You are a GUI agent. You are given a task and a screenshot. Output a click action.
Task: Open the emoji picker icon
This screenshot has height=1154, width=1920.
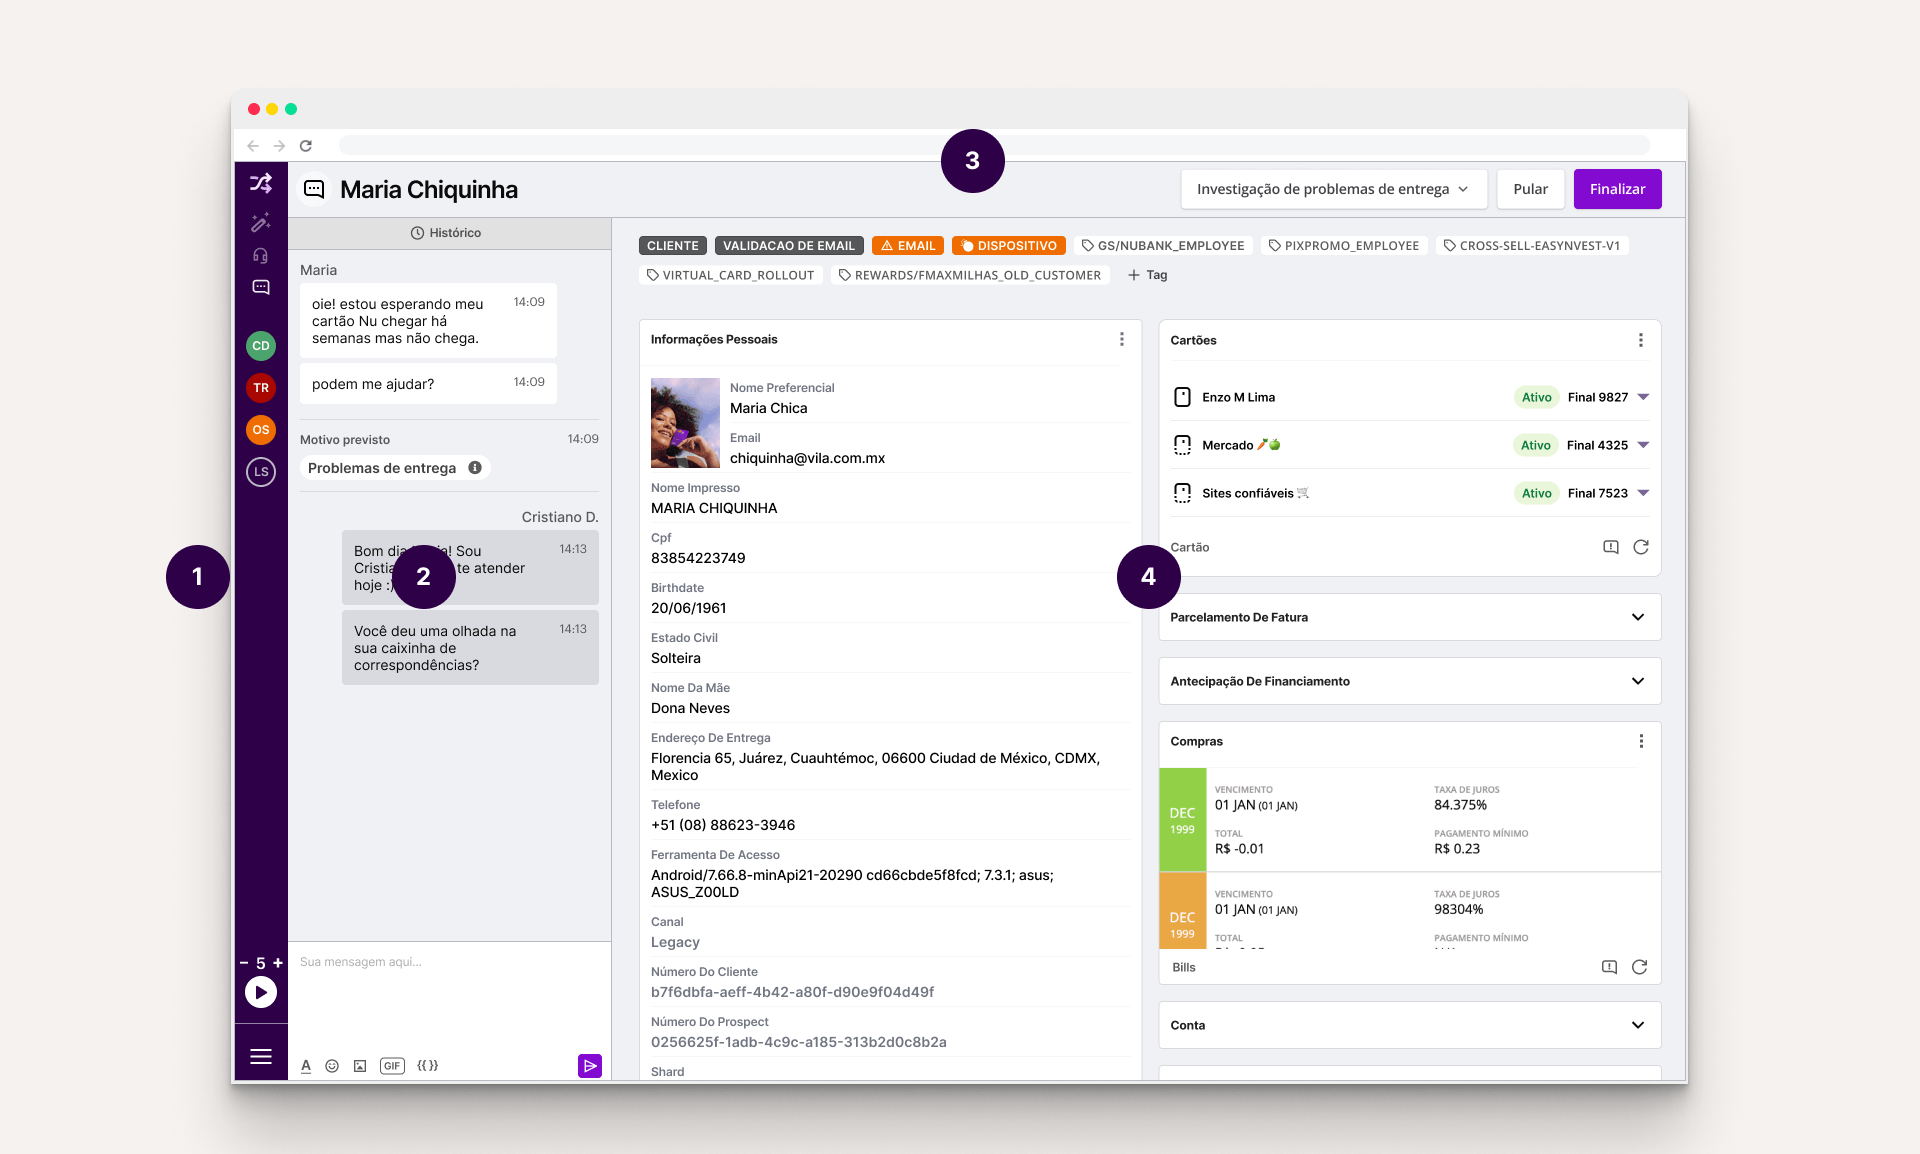pyautogui.click(x=332, y=1066)
